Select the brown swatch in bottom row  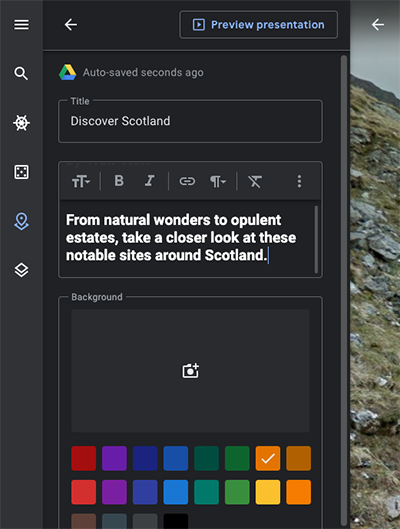(84, 521)
